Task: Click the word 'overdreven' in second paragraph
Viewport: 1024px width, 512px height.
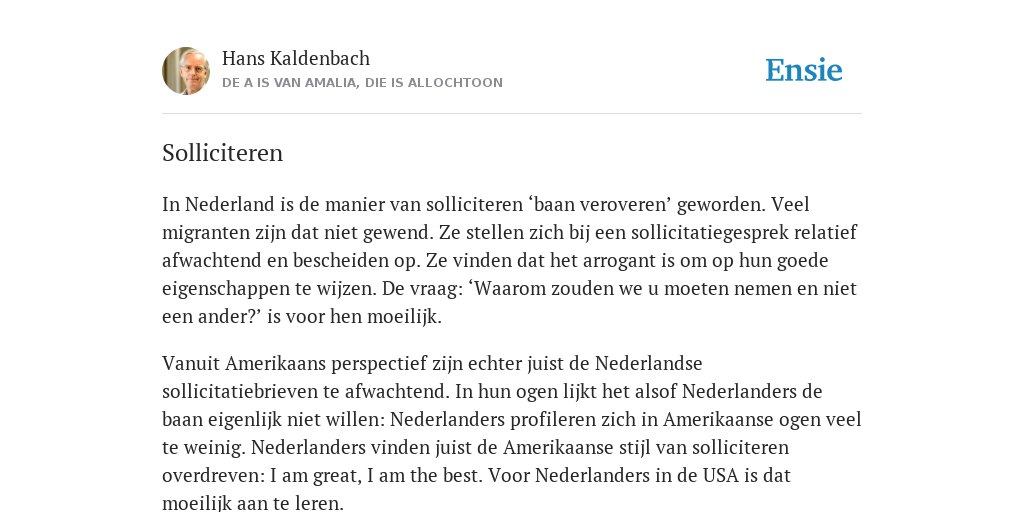Action: [x=214, y=475]
